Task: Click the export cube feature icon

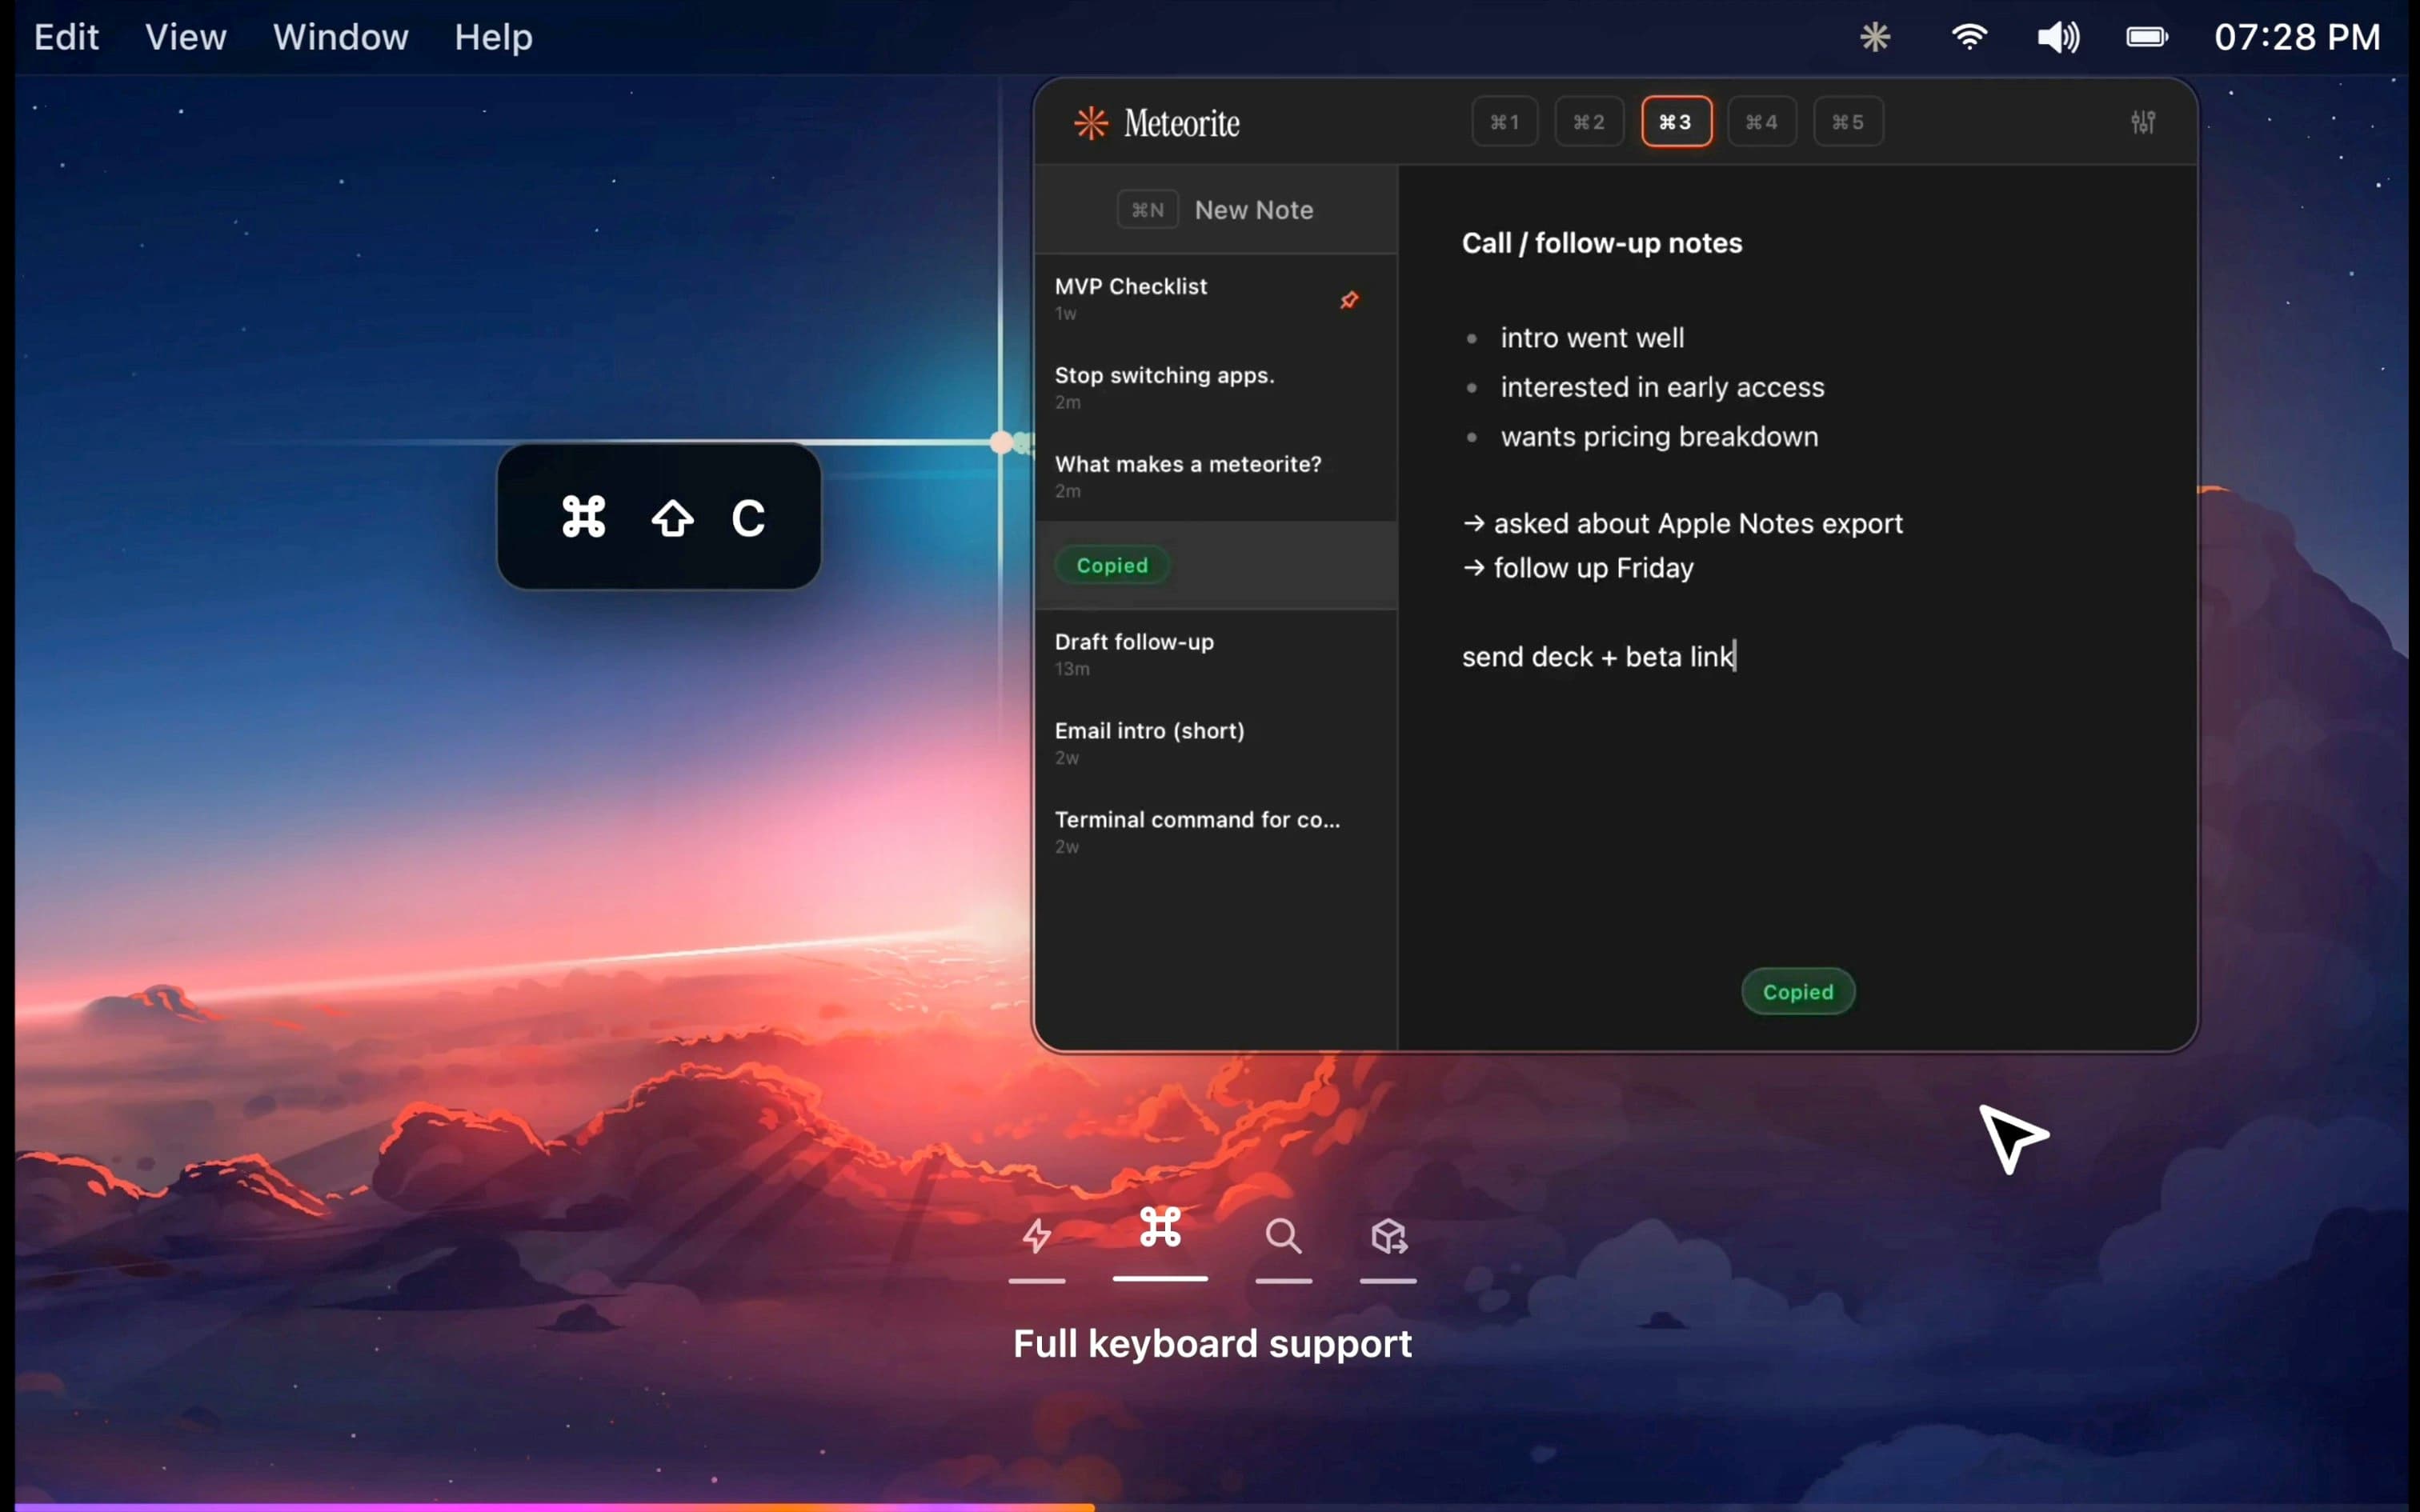Action: point(1387,1236)
